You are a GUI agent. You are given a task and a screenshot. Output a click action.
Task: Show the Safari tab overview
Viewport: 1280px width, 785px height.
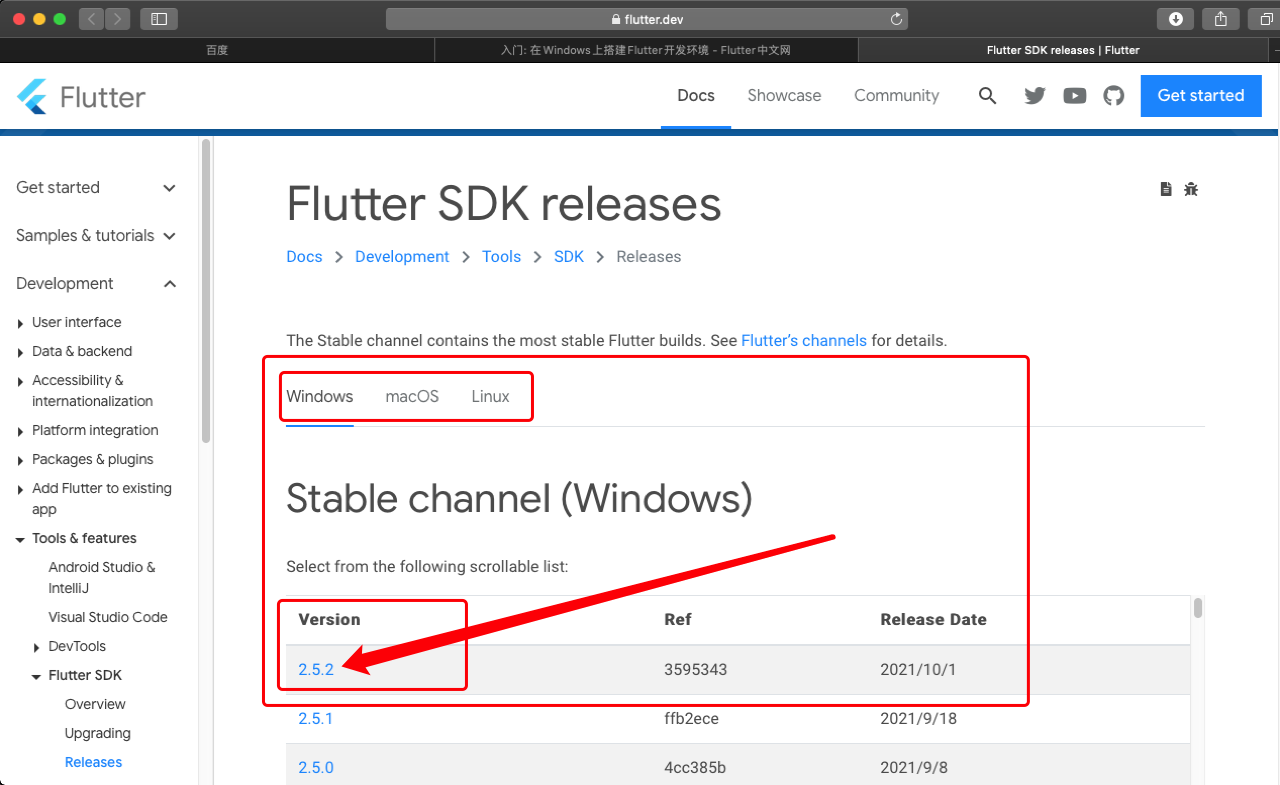click(1266, 18)
